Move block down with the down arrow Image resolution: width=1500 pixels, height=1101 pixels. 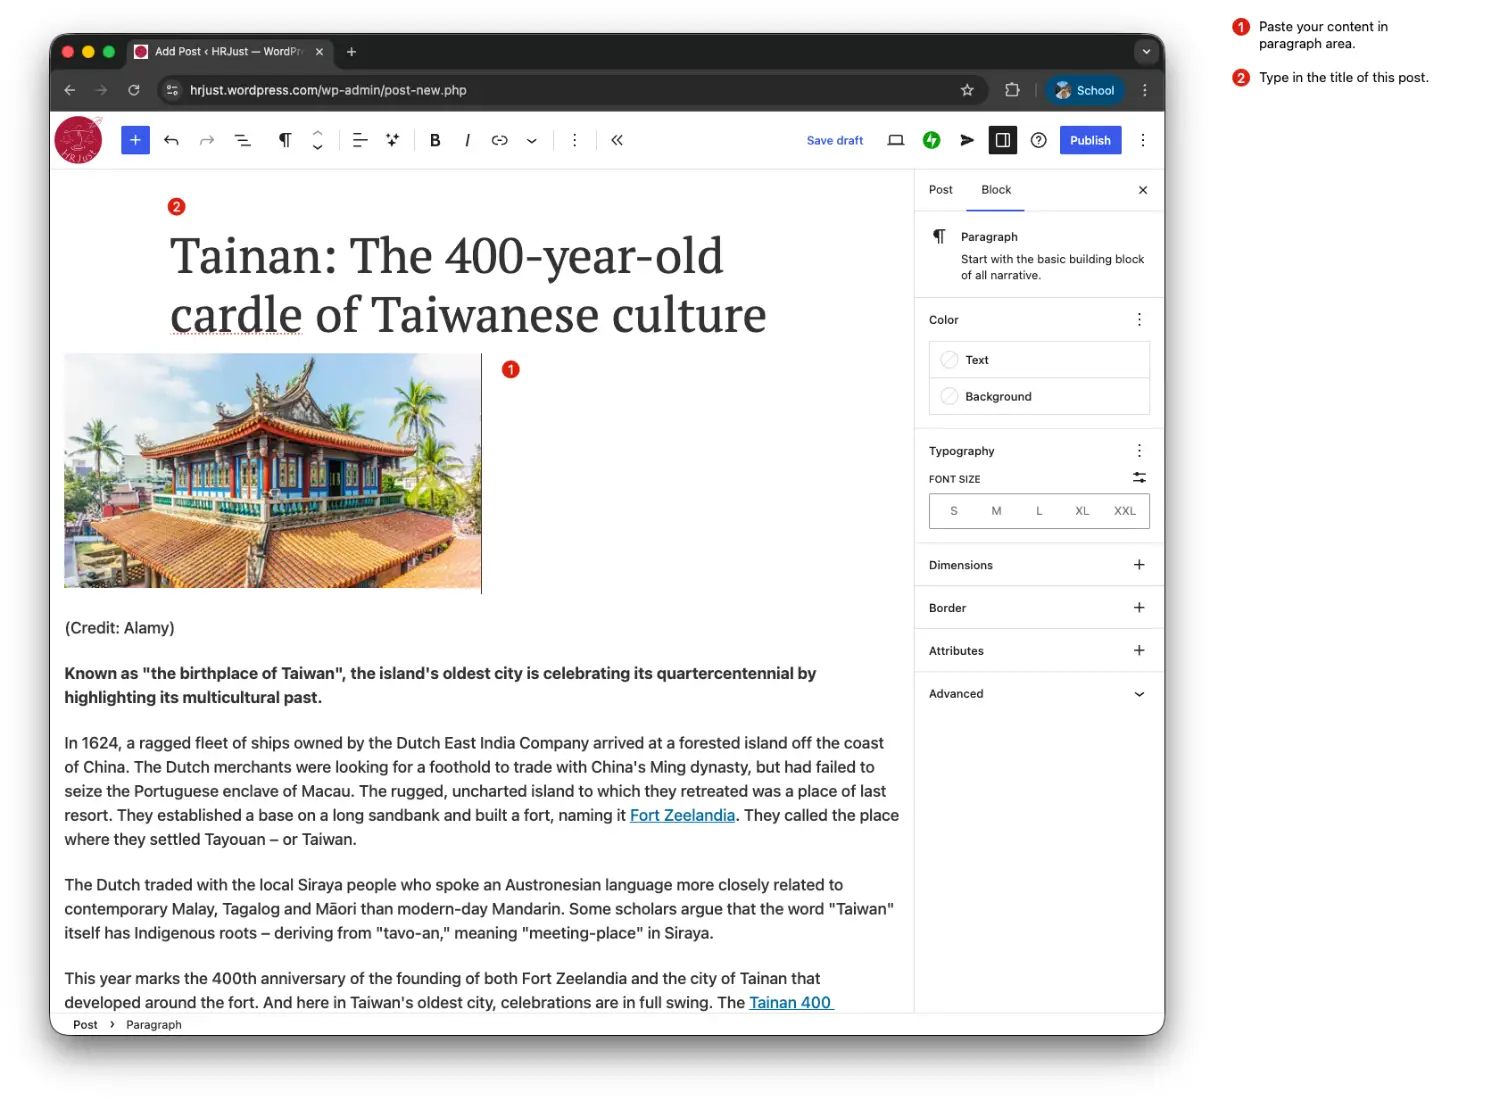(317, 147)
